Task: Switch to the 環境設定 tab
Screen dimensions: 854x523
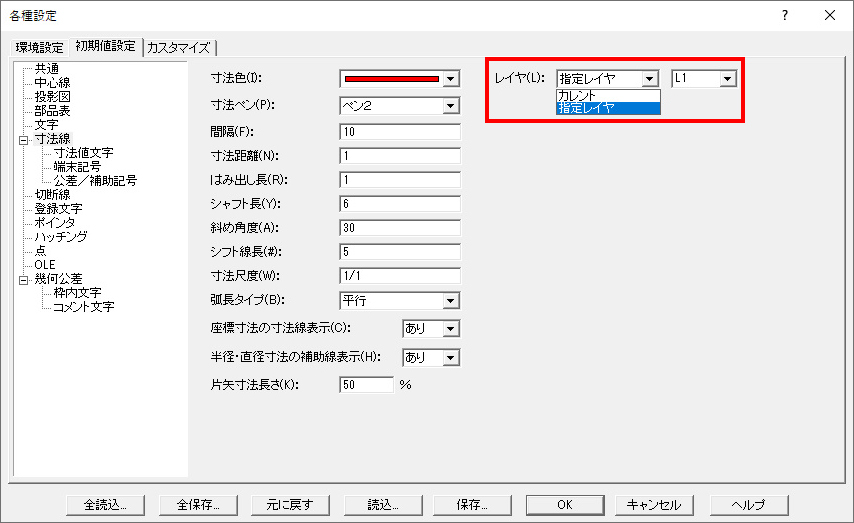Action: click(39, 47)
